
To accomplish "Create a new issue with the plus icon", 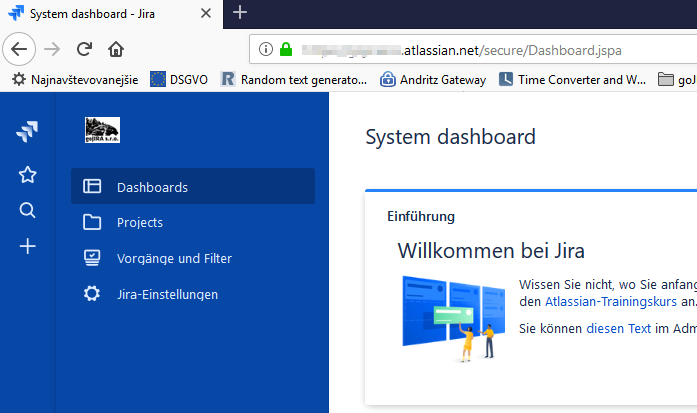I will tap(28, 246).
